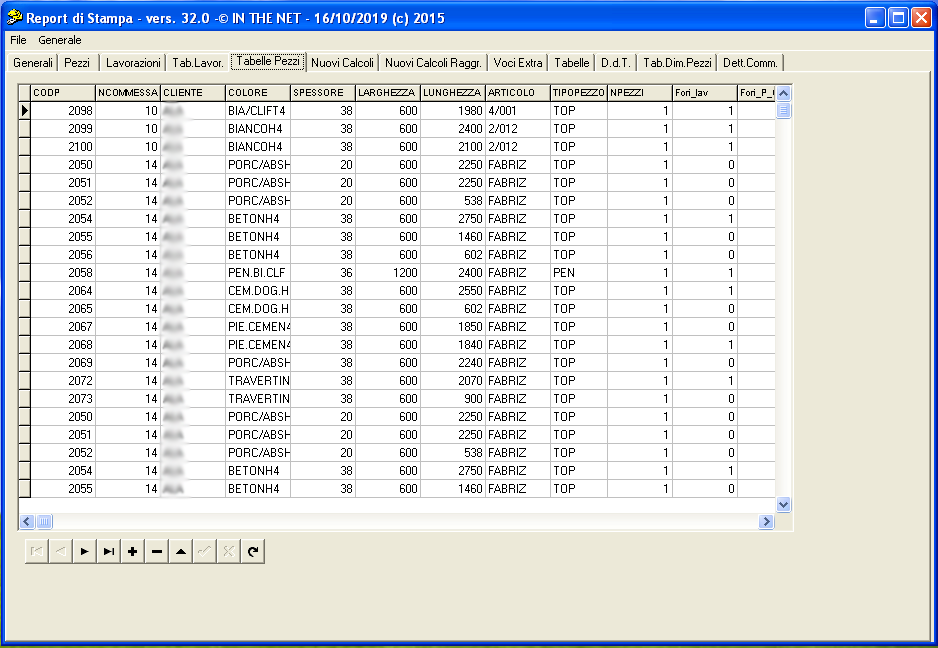Click the vertical scrollbar thumb
938x648 pixels.
(783, 110)
